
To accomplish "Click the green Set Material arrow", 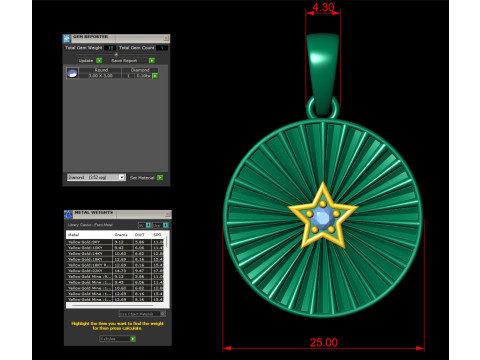I will [160, 178].
